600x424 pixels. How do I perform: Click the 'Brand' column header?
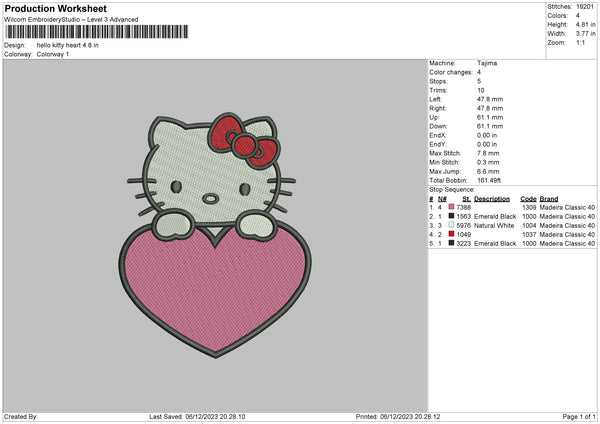click(549, 199)
